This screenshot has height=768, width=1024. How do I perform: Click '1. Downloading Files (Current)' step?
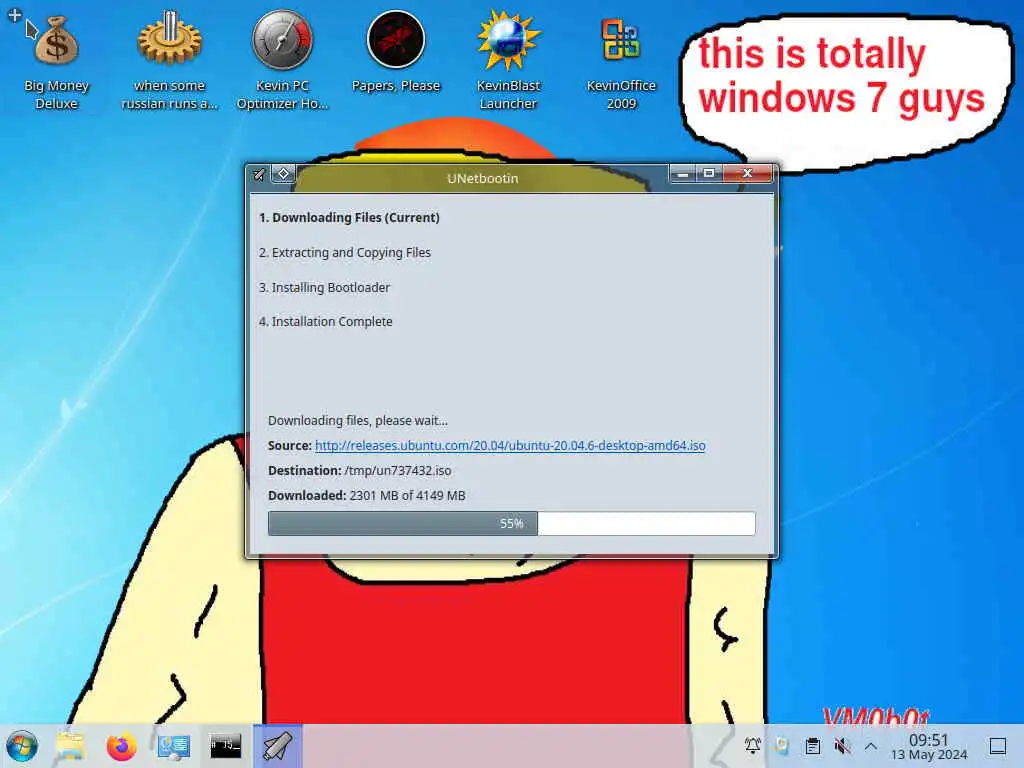[349, 217]
